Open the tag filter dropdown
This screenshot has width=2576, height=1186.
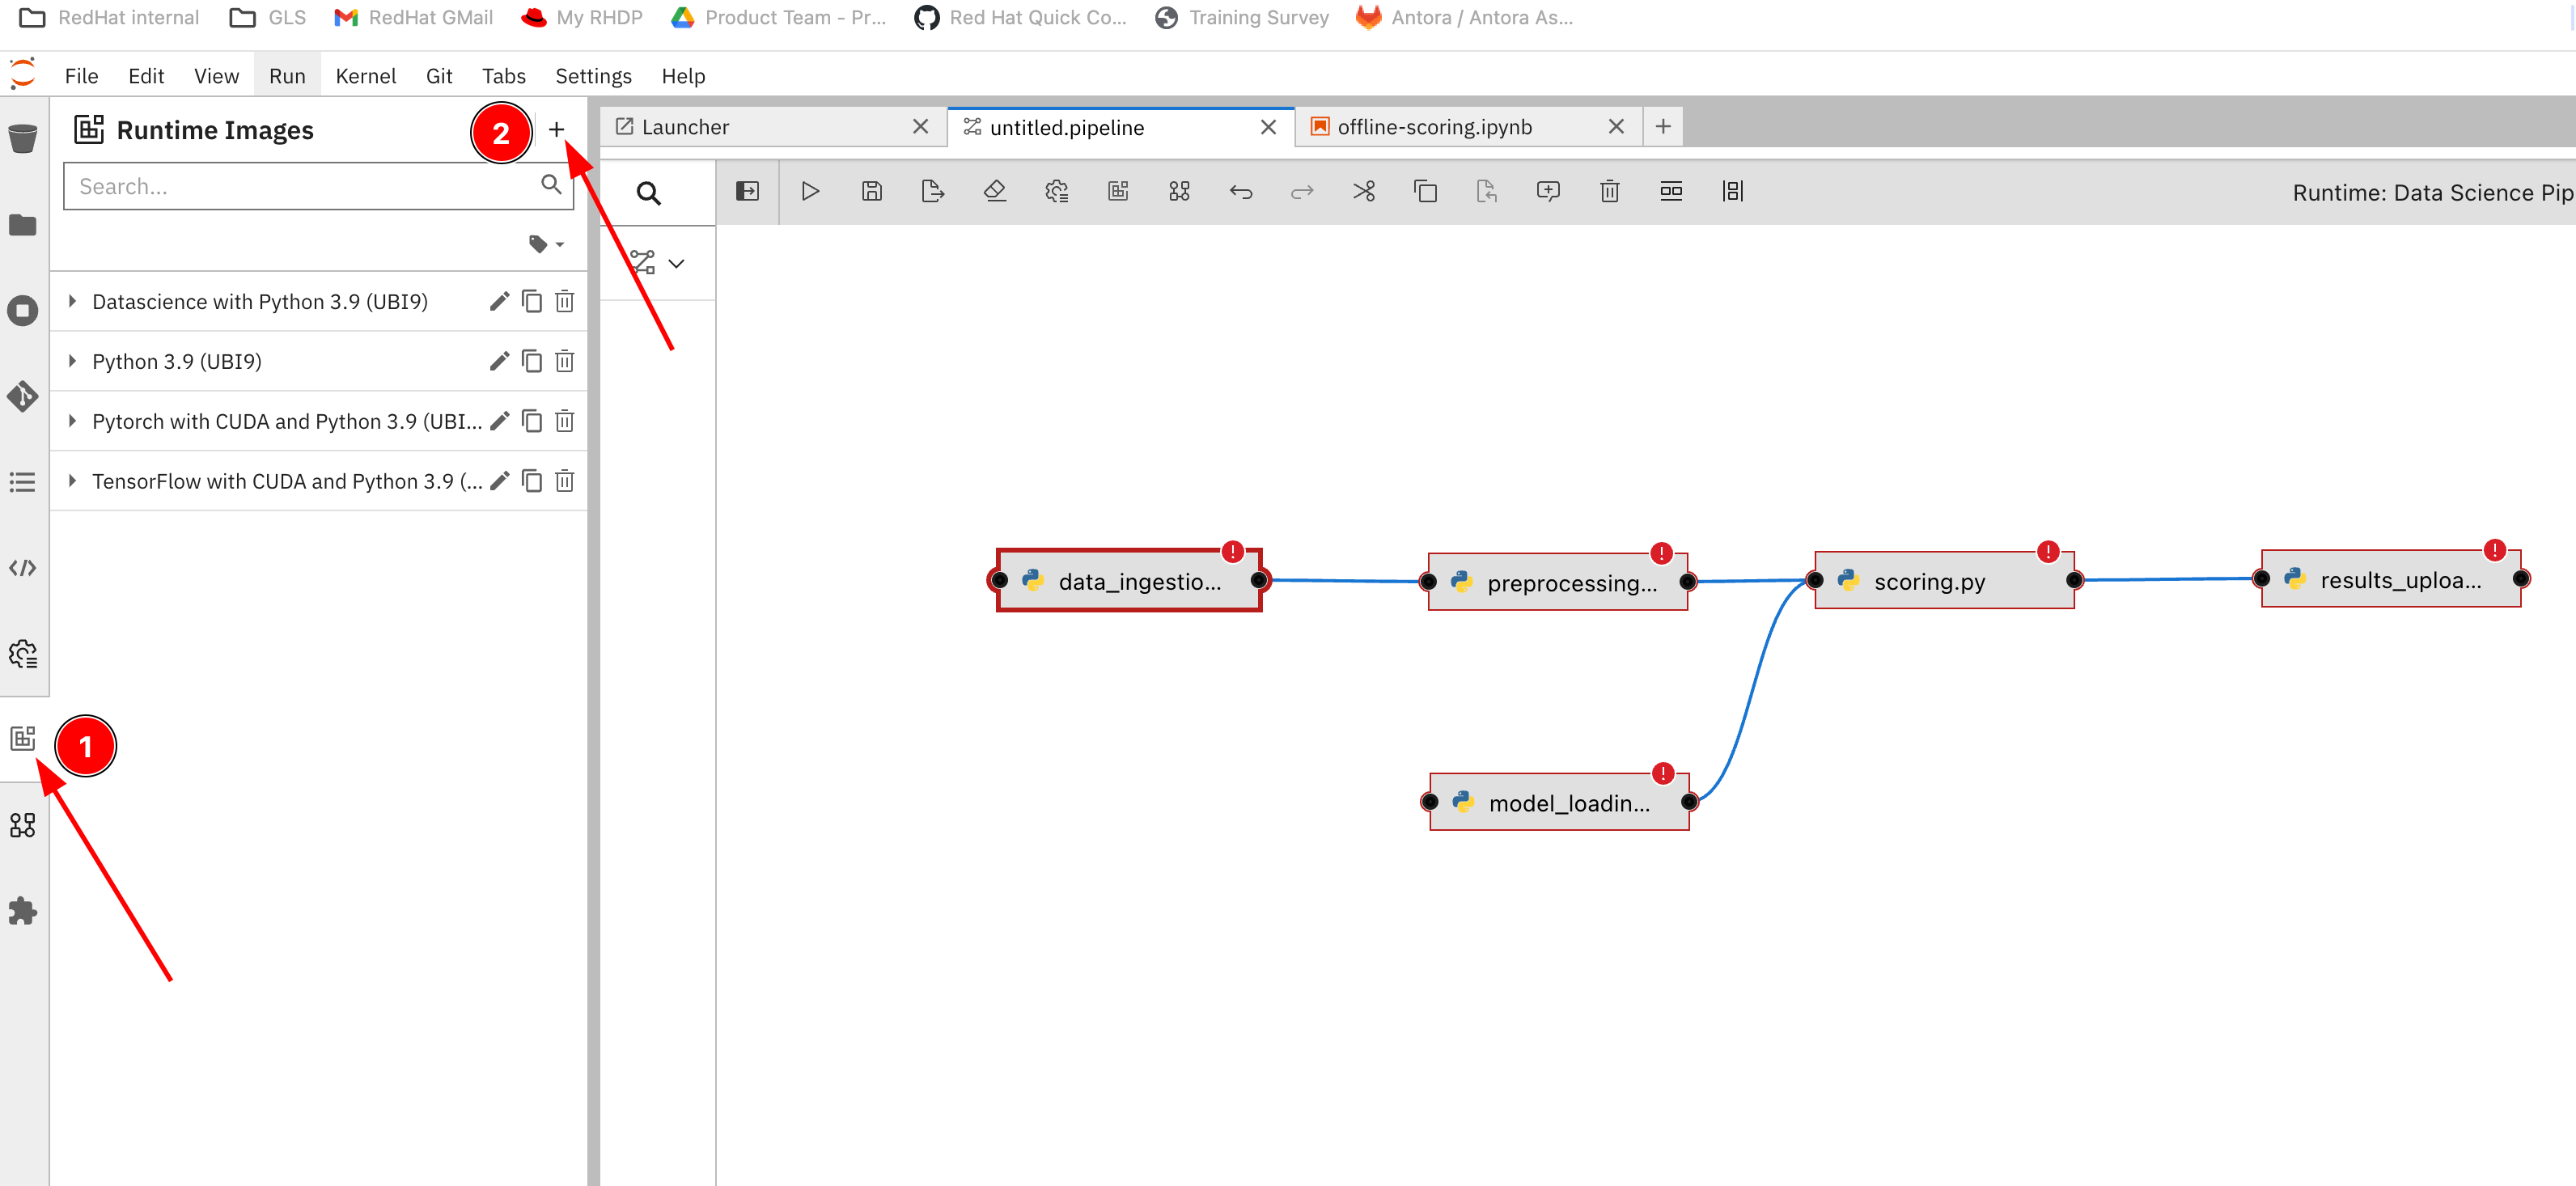tap(546, 244)
